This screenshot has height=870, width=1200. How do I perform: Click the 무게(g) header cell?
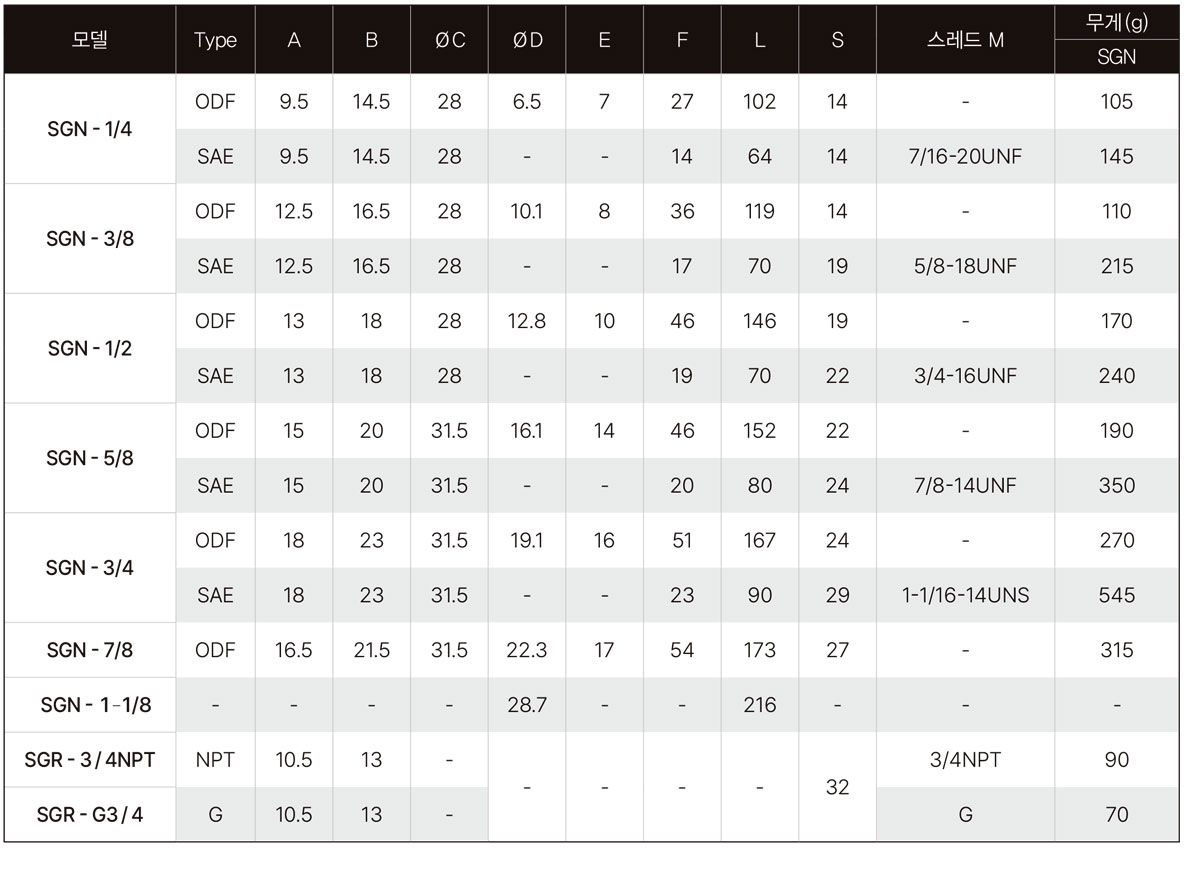pyautogui.click(x=1116, y=23)
